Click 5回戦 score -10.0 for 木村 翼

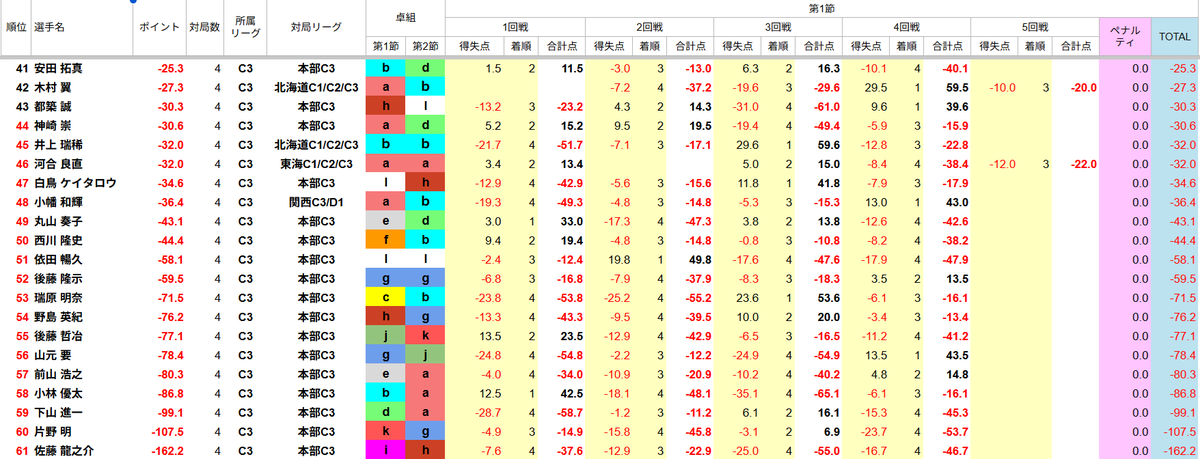1003,87
